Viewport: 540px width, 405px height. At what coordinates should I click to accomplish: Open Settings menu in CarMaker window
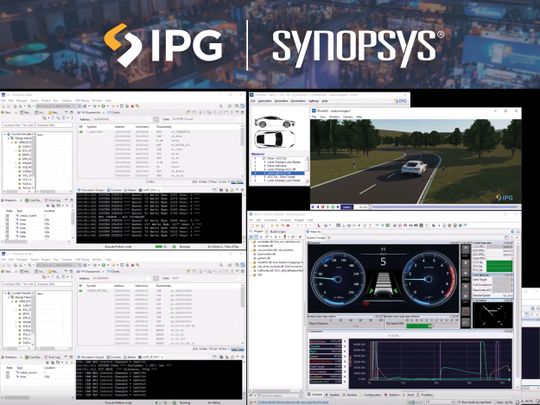point(313,101)
